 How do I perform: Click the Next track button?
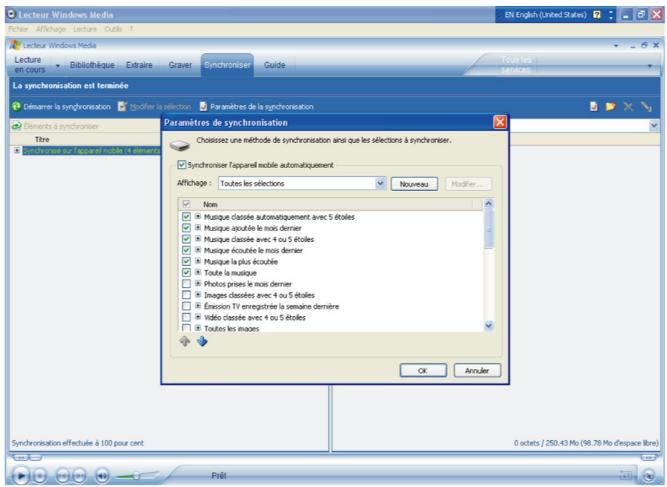(x=79, y=476)
